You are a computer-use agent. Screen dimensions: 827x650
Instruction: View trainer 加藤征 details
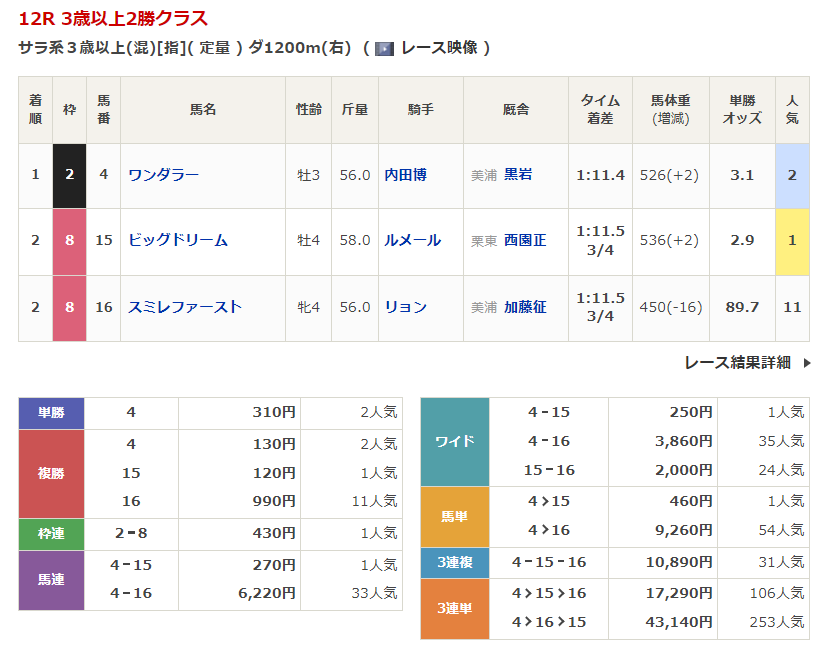(x=525, y=307)
